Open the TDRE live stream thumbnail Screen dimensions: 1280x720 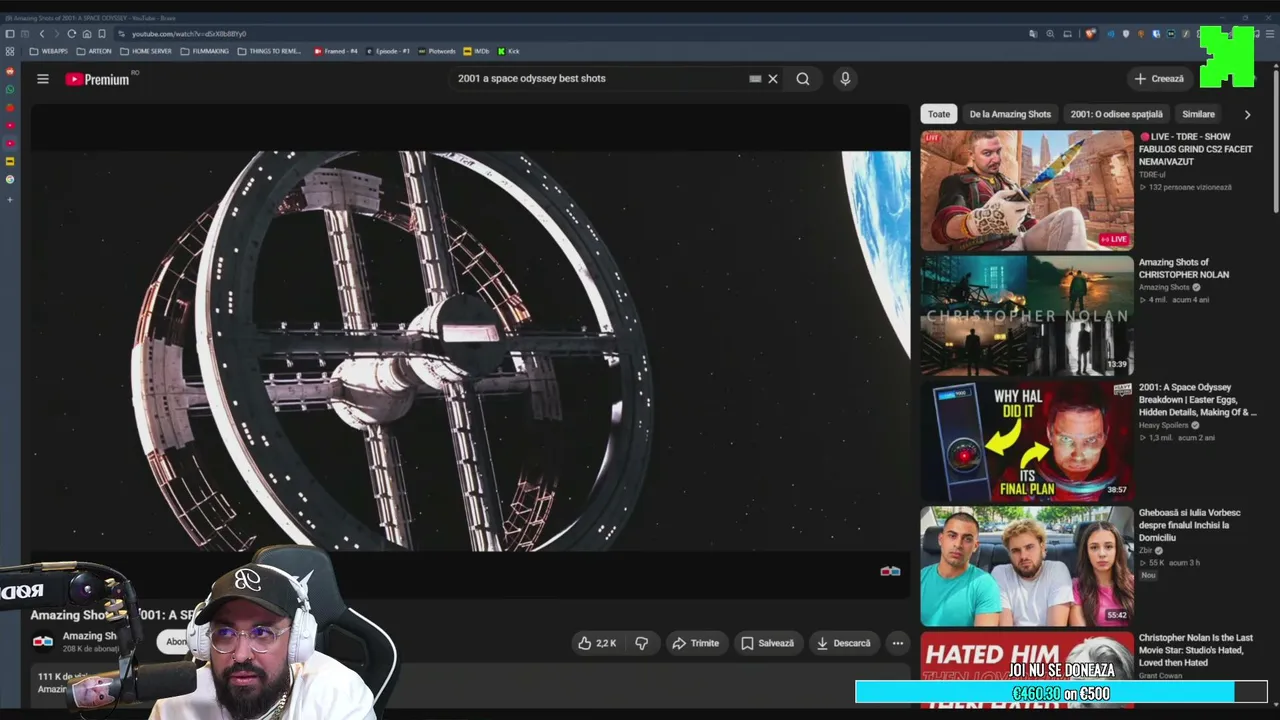pos(1027,190)
